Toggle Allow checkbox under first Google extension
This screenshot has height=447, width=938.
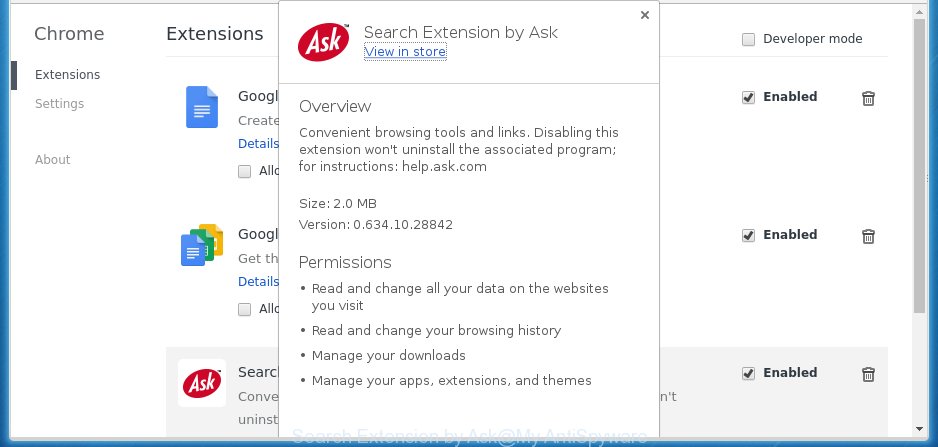pyautogui.click(x=244, y=172)
